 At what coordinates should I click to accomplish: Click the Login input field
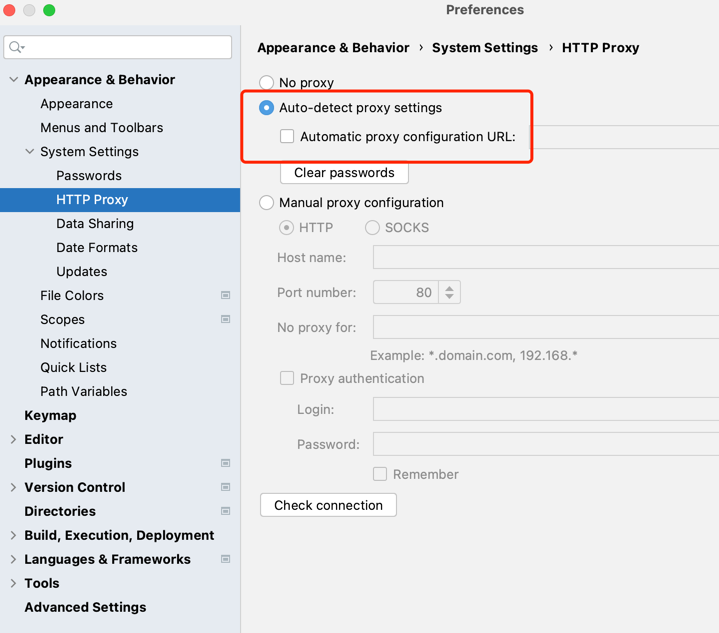[546, 409]
